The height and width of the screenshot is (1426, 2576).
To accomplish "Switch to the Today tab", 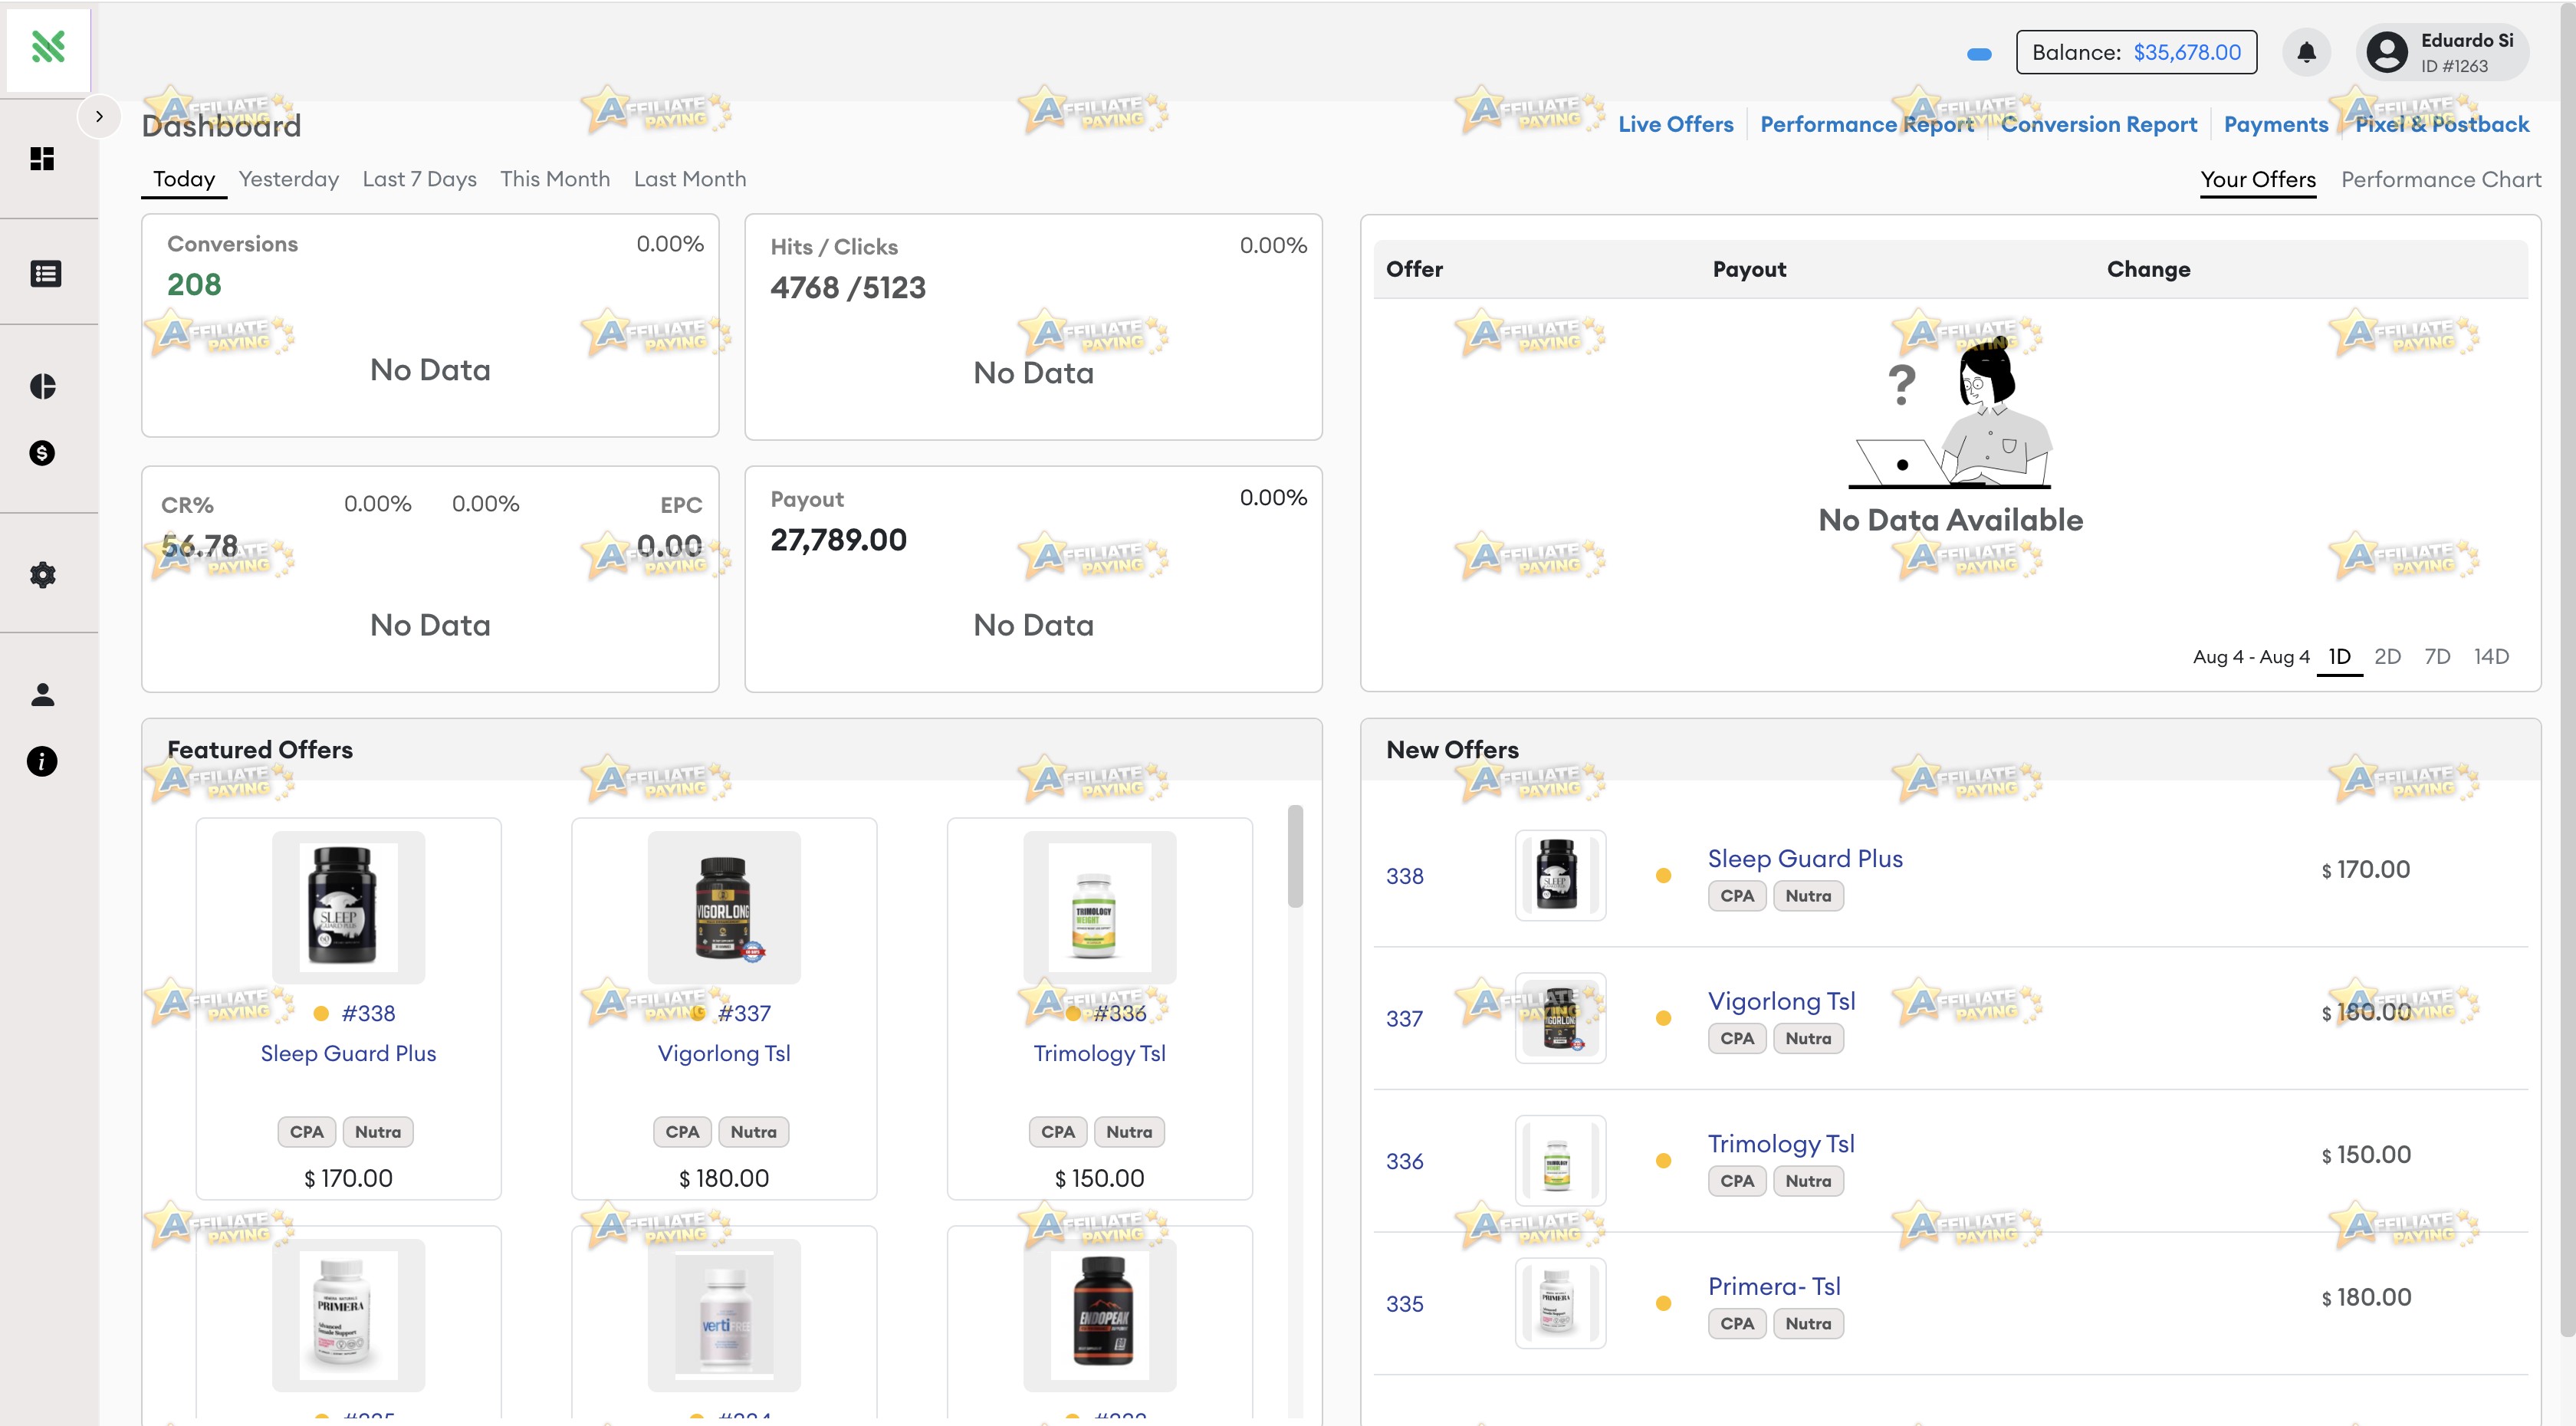I will coord(184,179).
